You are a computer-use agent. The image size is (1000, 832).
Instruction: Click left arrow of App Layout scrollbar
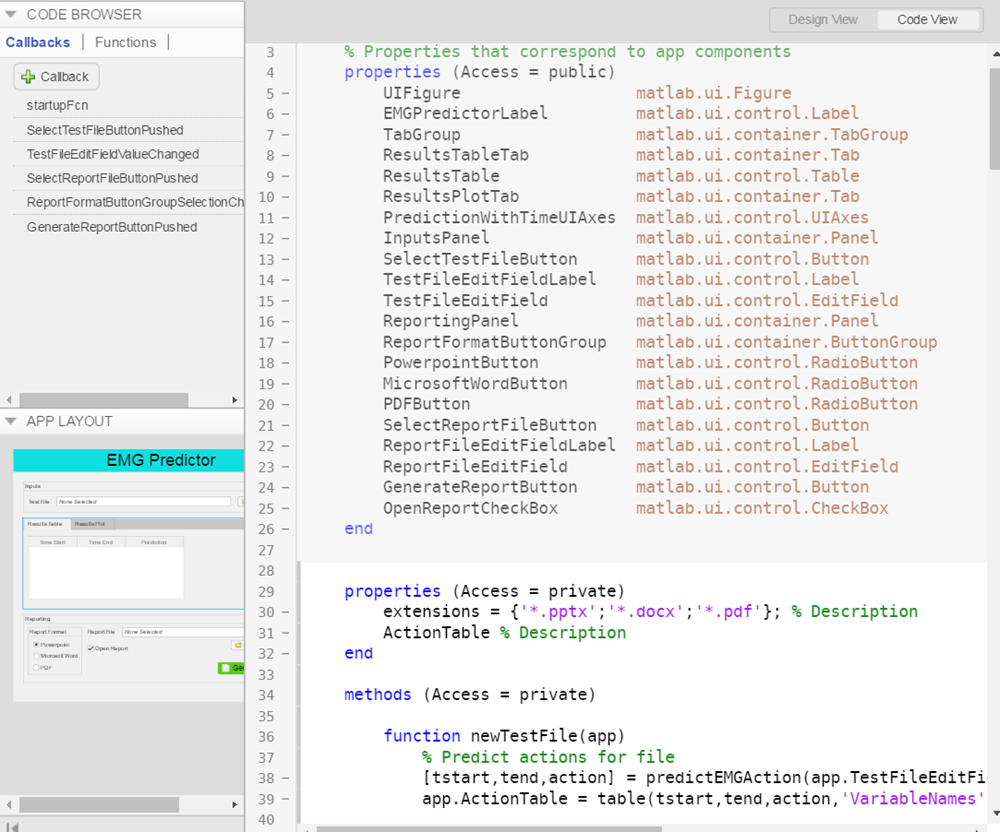9,804
